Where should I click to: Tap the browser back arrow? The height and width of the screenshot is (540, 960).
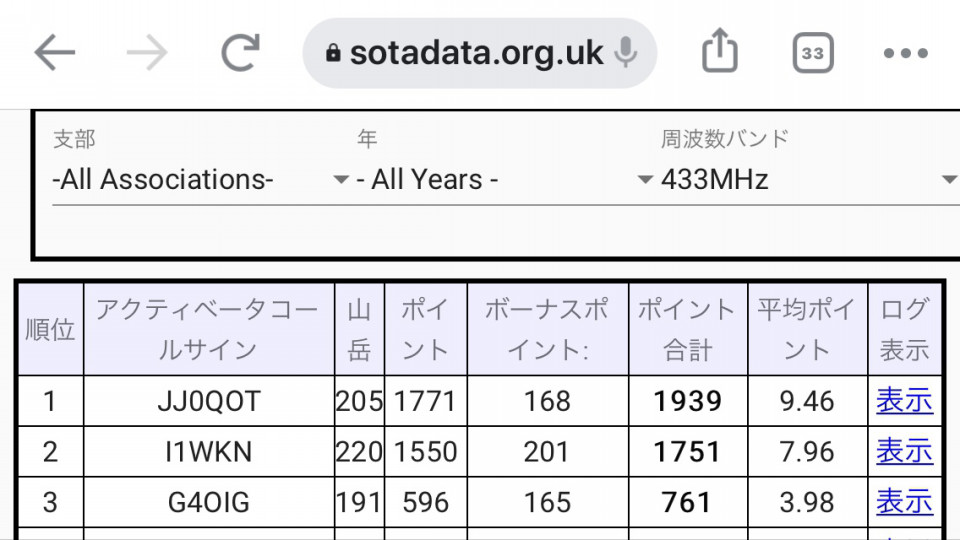pos(54,53)
